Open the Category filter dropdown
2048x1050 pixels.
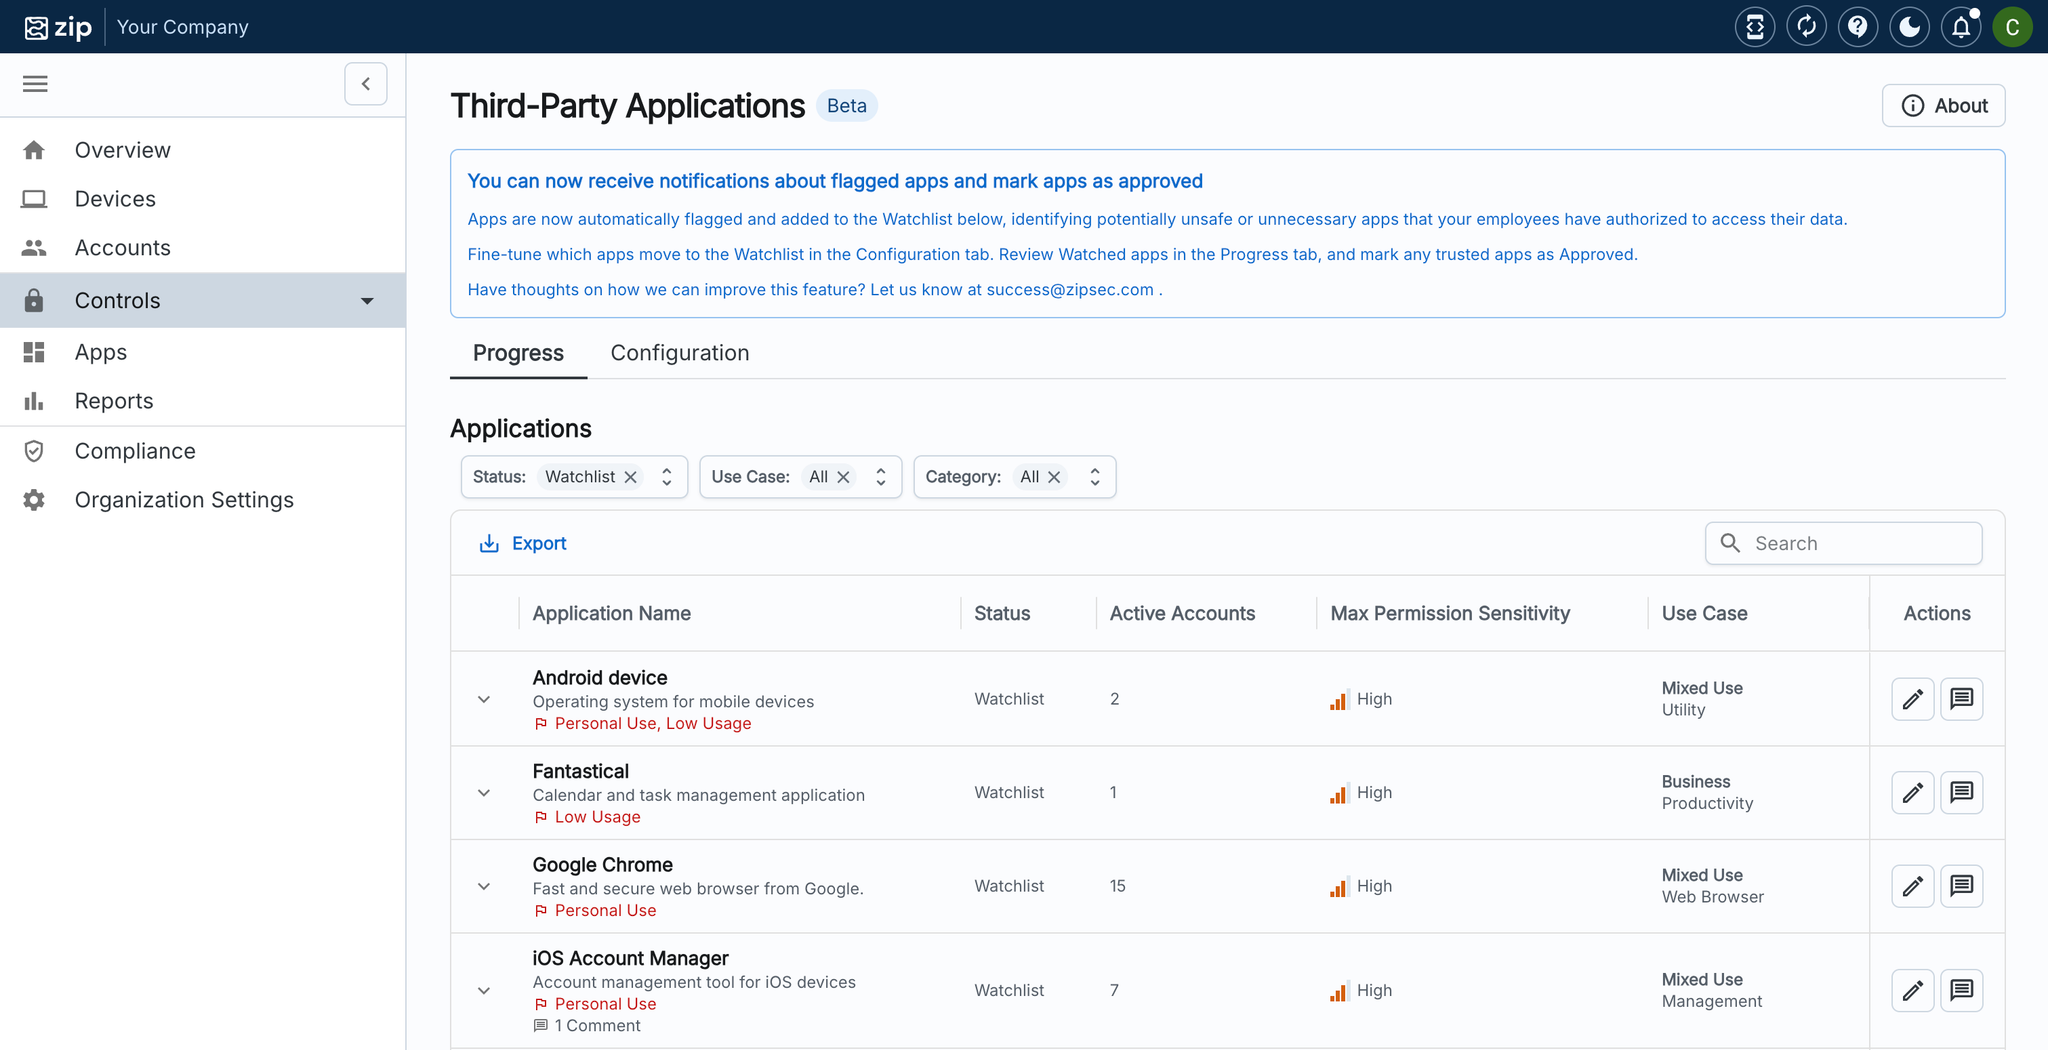tap(1095, 477)
